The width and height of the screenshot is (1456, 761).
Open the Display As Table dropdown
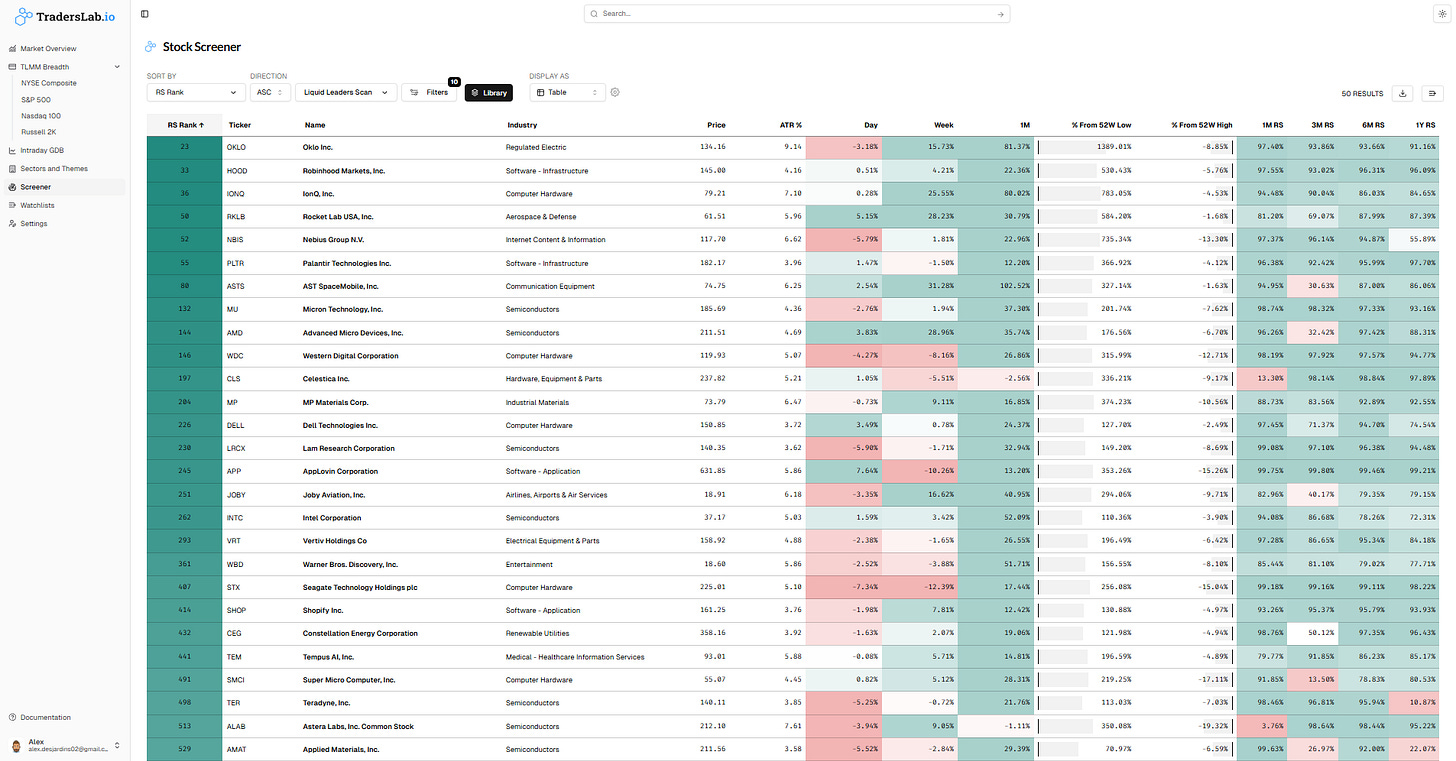pos(567,92)
